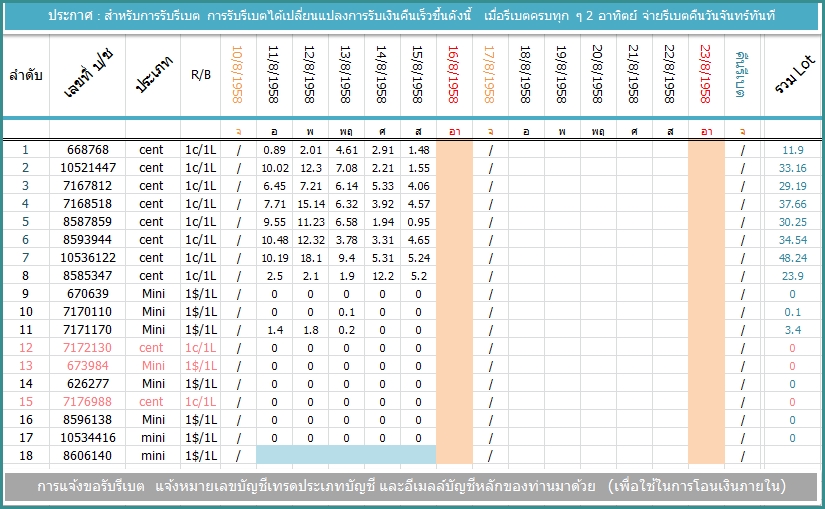The image size is (825, 509).
Task: Click the 12.2 lot value
Action: coord(383,275)
